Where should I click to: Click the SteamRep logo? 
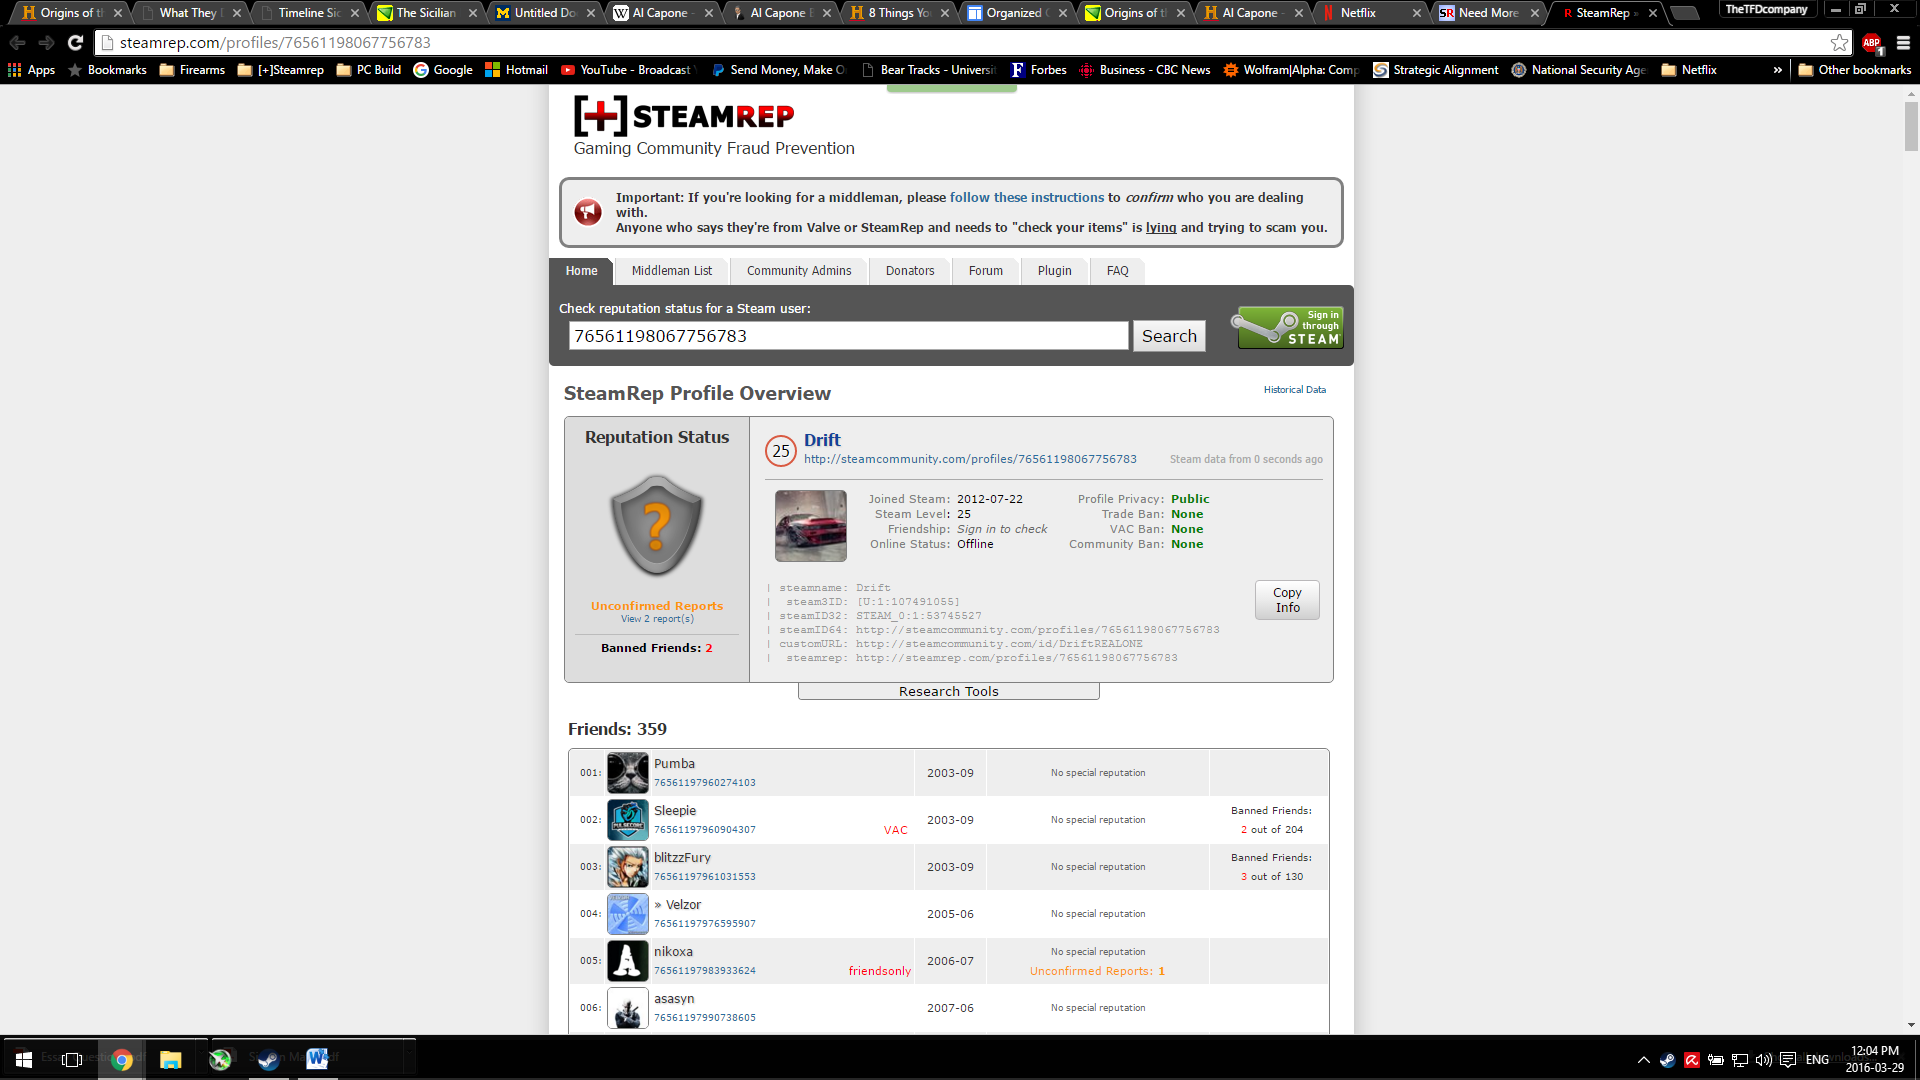684,117
